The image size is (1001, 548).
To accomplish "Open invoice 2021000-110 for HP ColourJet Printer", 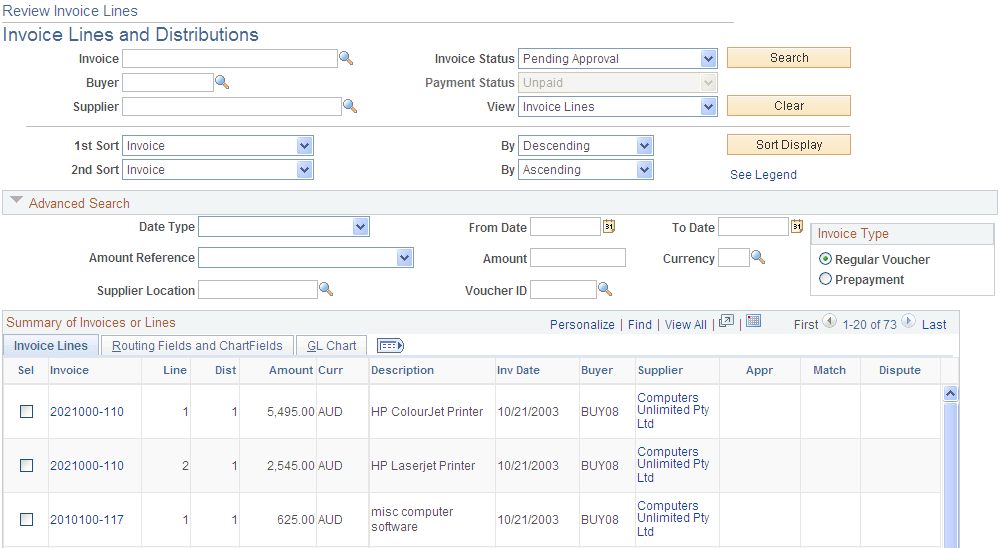I will 87,412.
